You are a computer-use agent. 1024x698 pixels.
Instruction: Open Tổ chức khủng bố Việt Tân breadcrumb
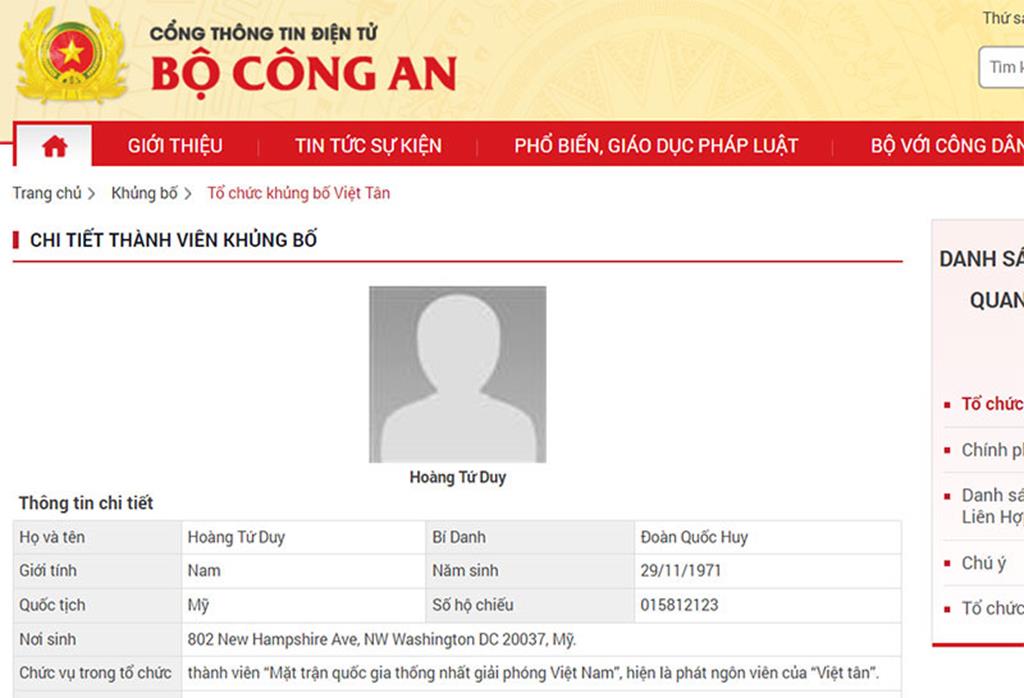click(298, 193)
